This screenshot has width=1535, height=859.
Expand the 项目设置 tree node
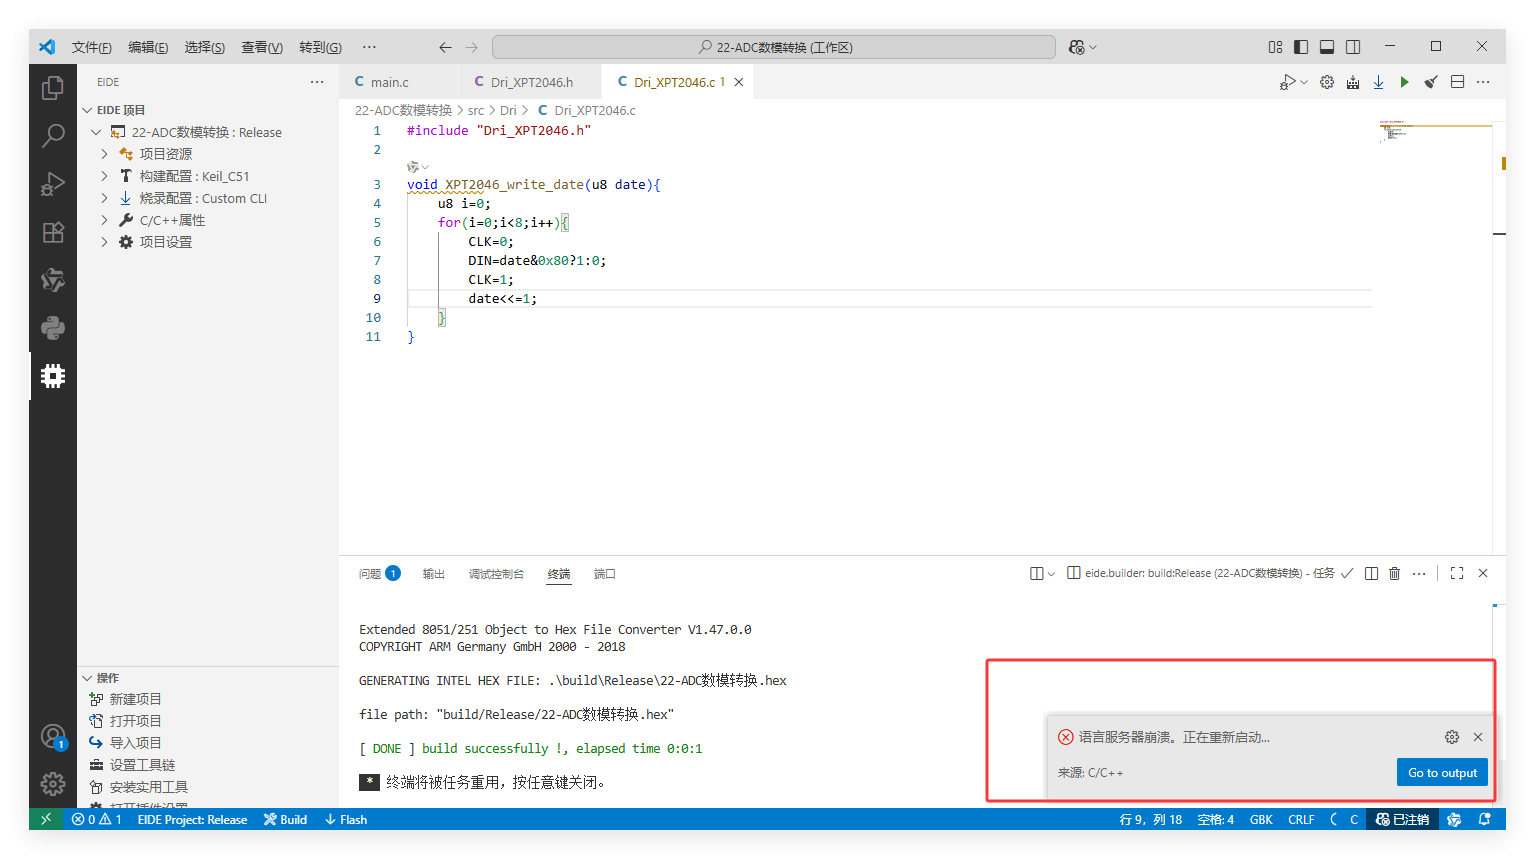pos(104,242)
